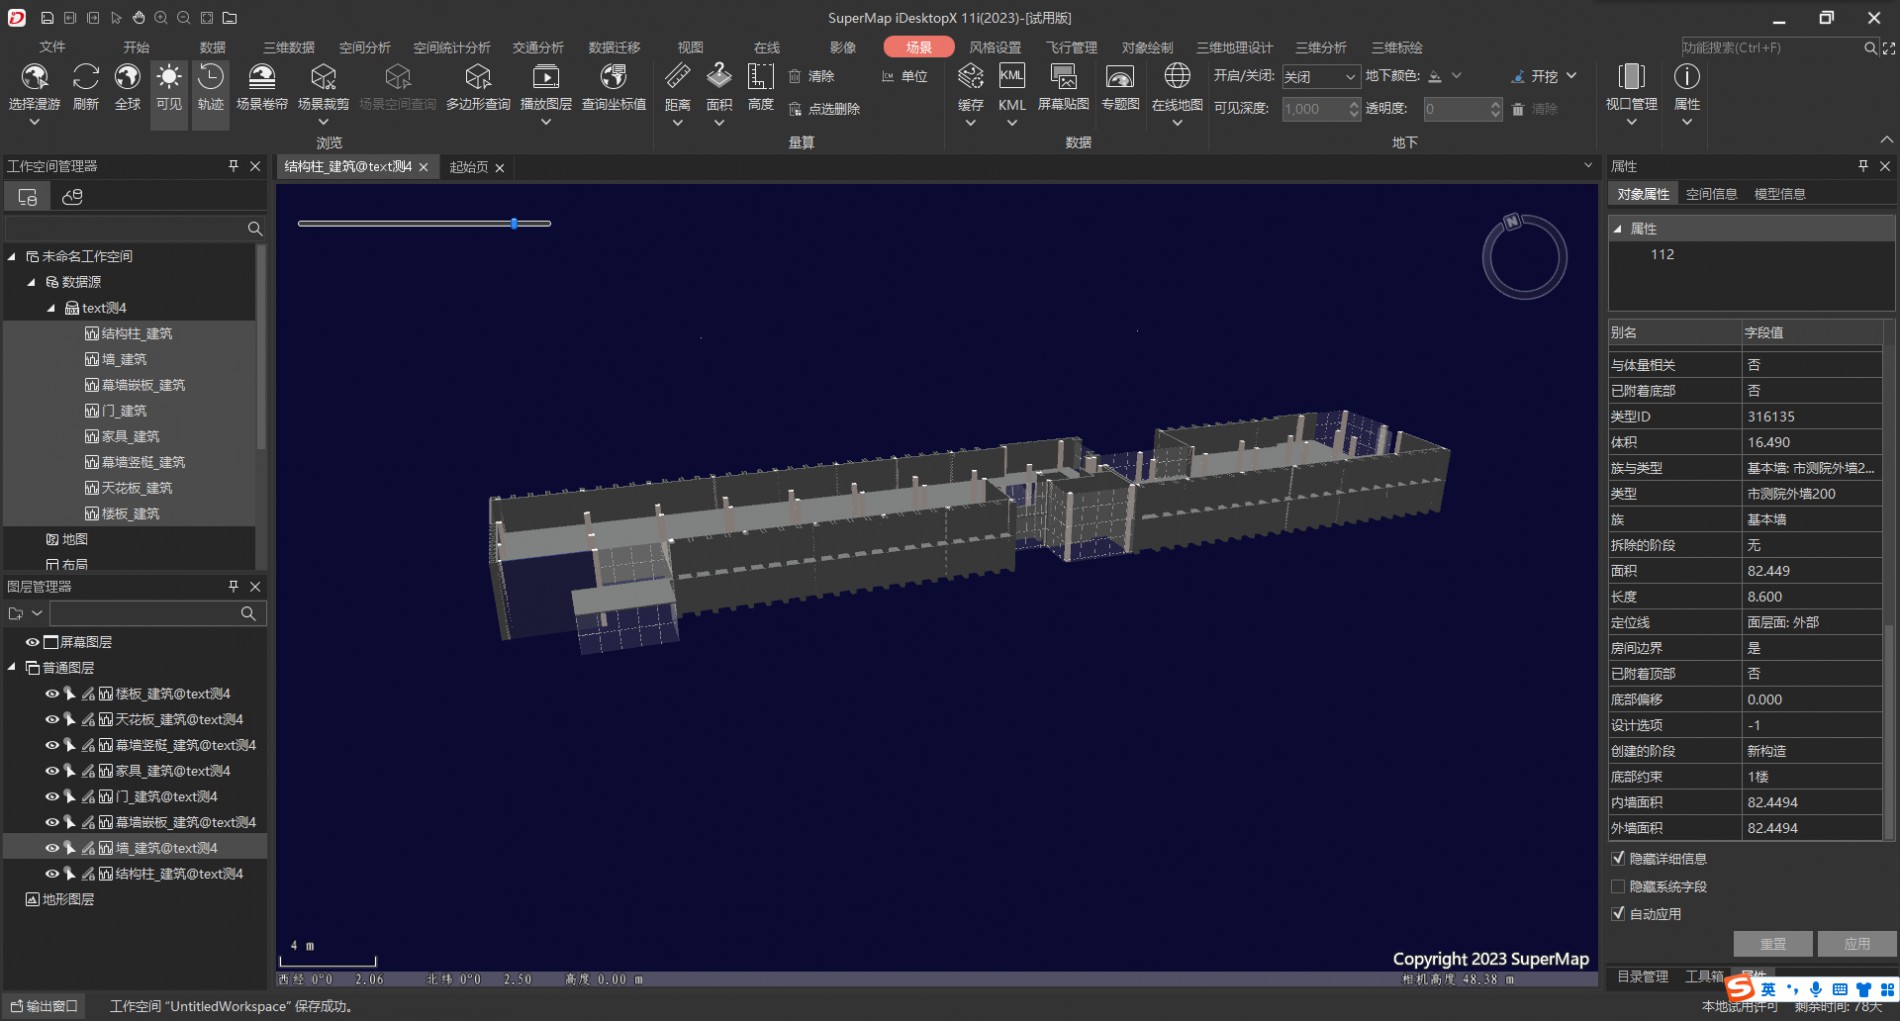Open the 缓存 cache tool
Viewport: 1900px width, 1021px height.
[x=970, y=86]
